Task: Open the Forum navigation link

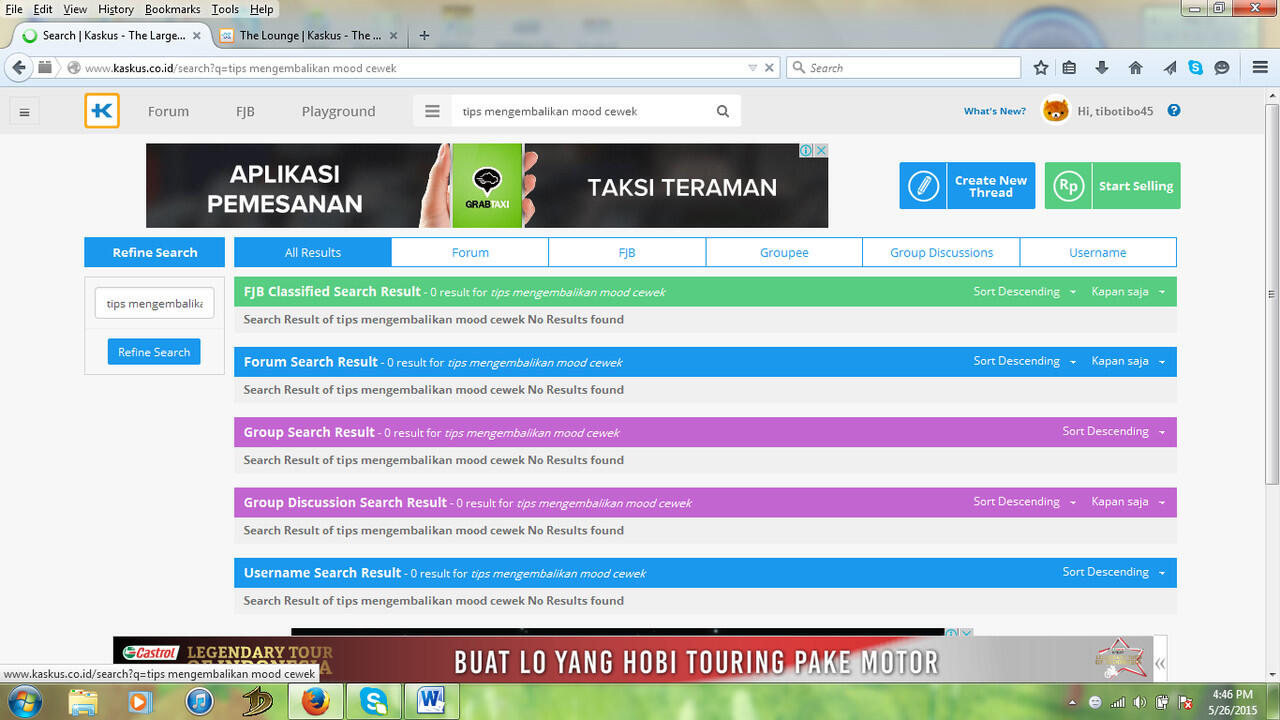Action: pyautogui.click(x=168, y=111)
